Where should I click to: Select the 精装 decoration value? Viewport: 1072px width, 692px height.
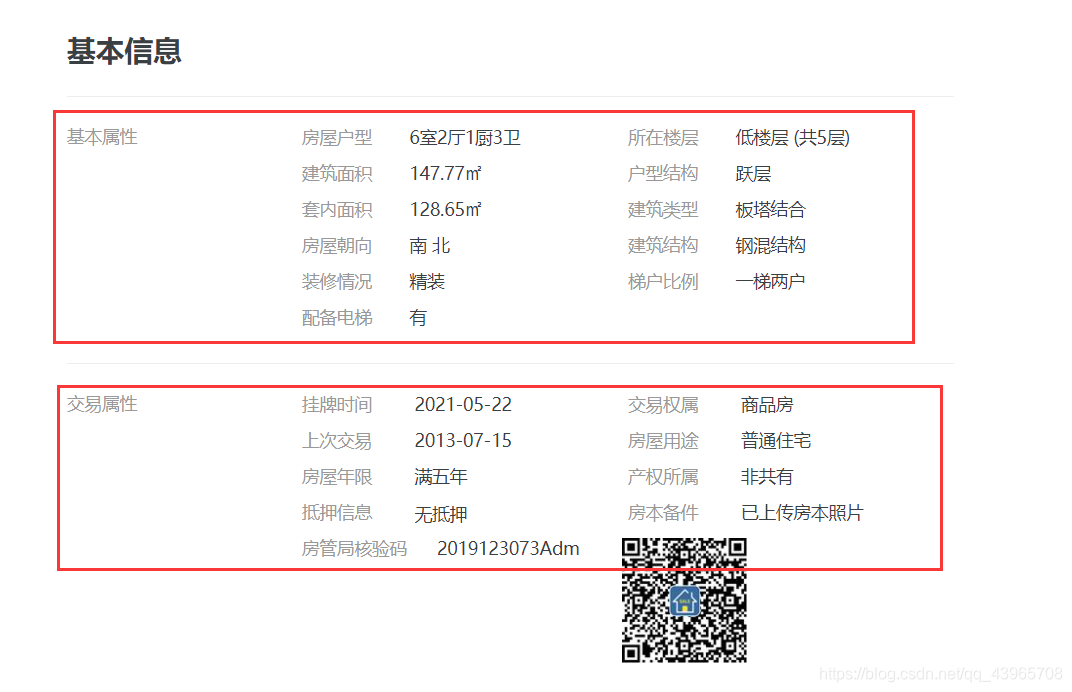pyautogui.click(x=427, y=281)
